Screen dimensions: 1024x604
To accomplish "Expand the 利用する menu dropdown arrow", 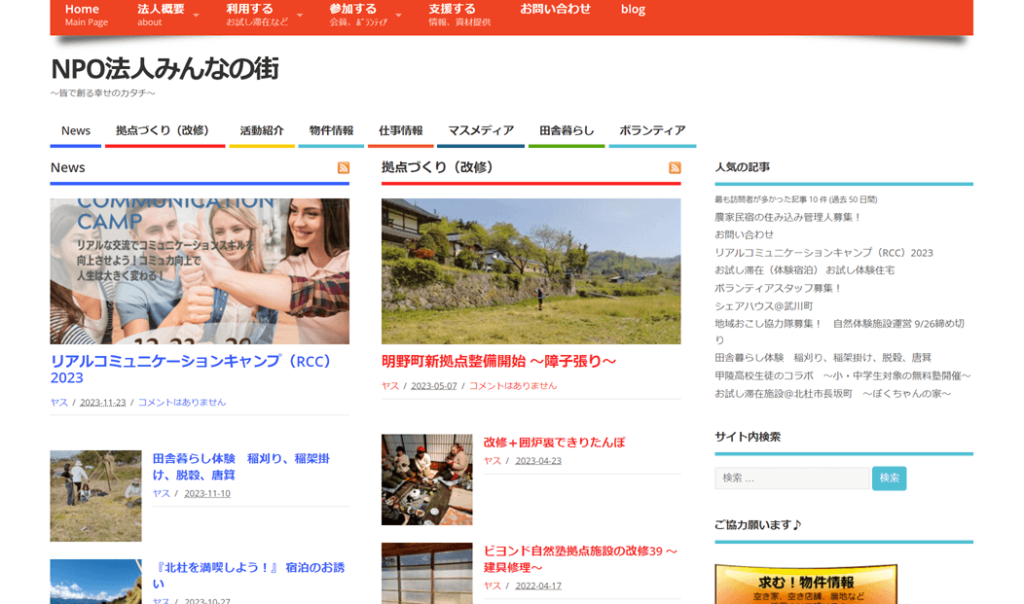I will tap(300, 15).
